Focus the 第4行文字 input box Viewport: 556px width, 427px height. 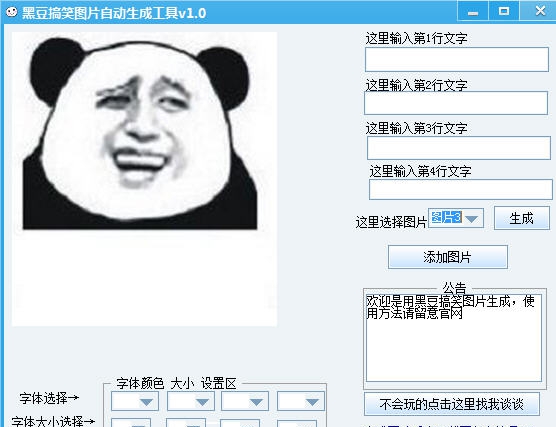[x=460, y=189]
